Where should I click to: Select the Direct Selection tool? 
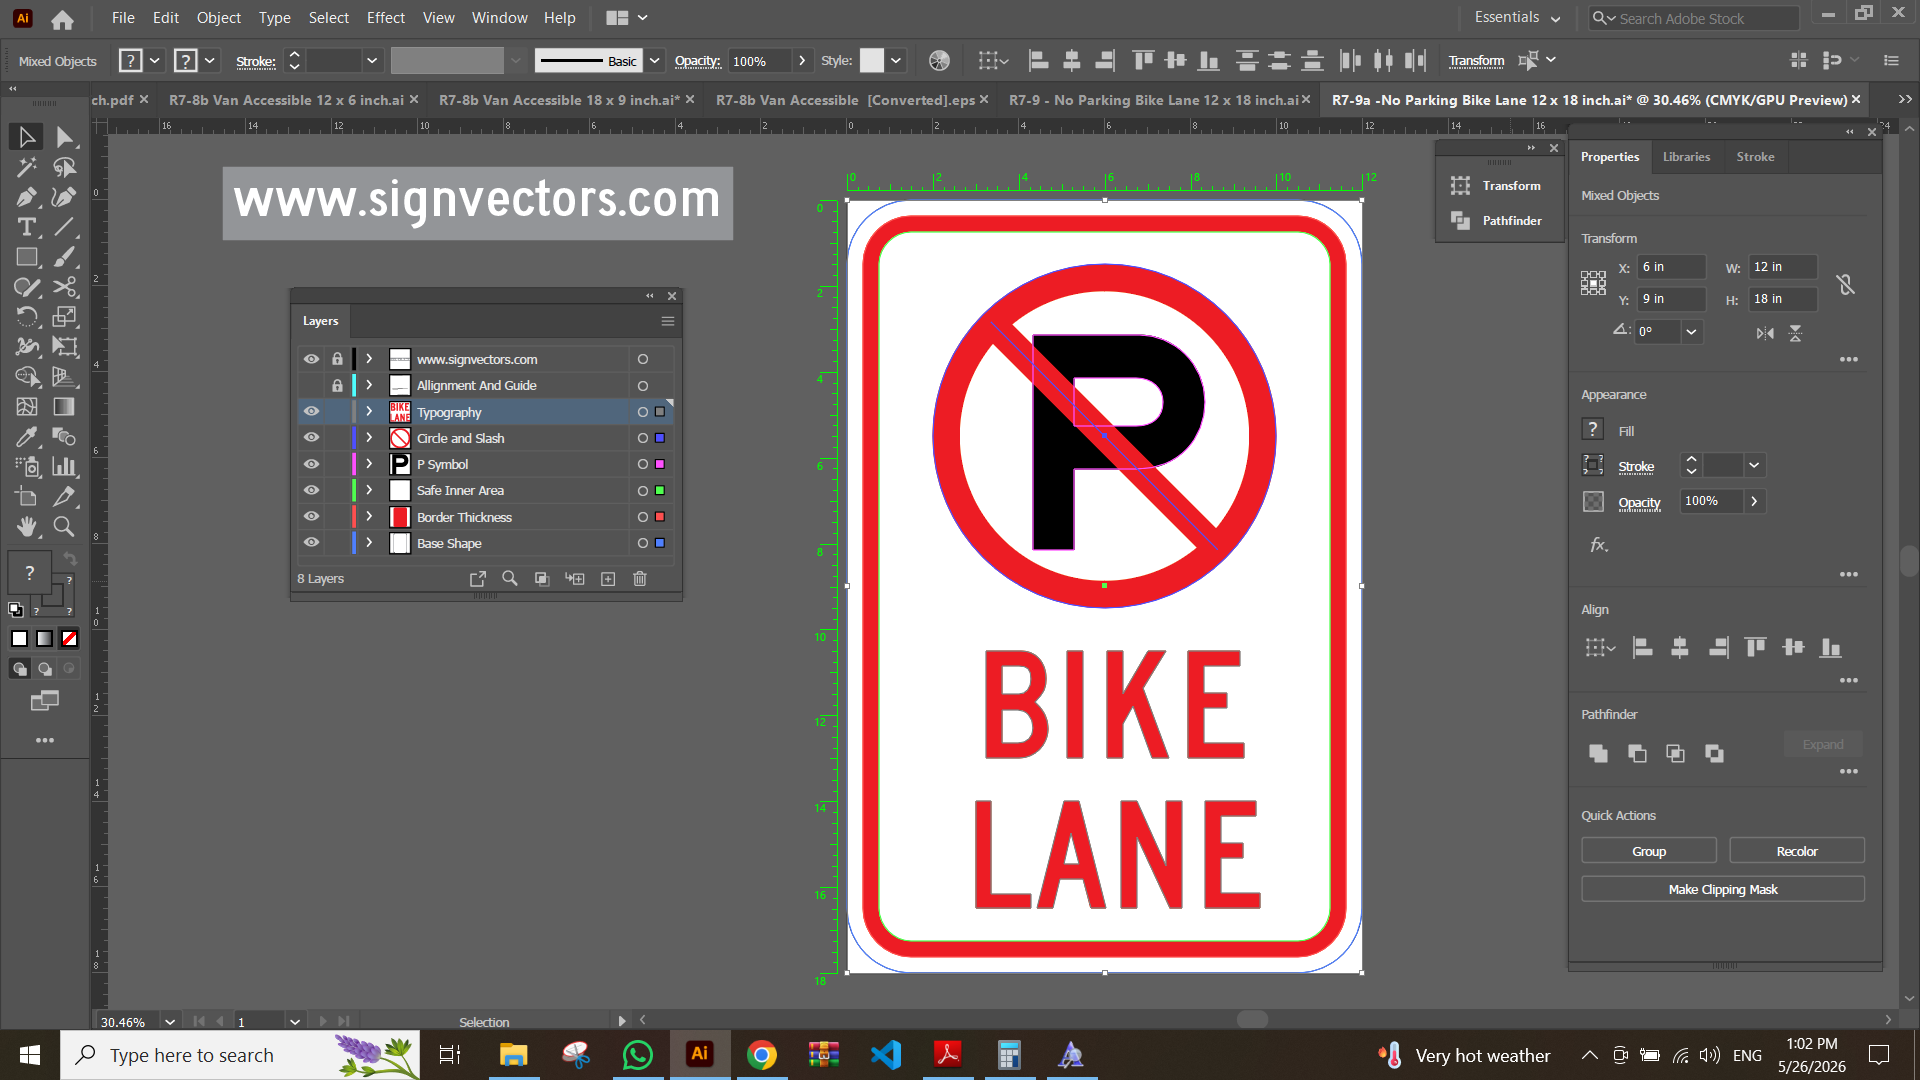65,137
